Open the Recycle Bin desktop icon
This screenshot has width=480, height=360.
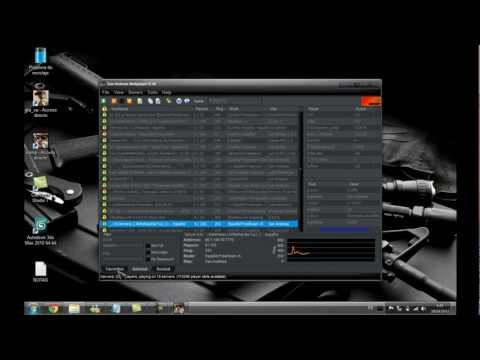[x=40, y=61]
